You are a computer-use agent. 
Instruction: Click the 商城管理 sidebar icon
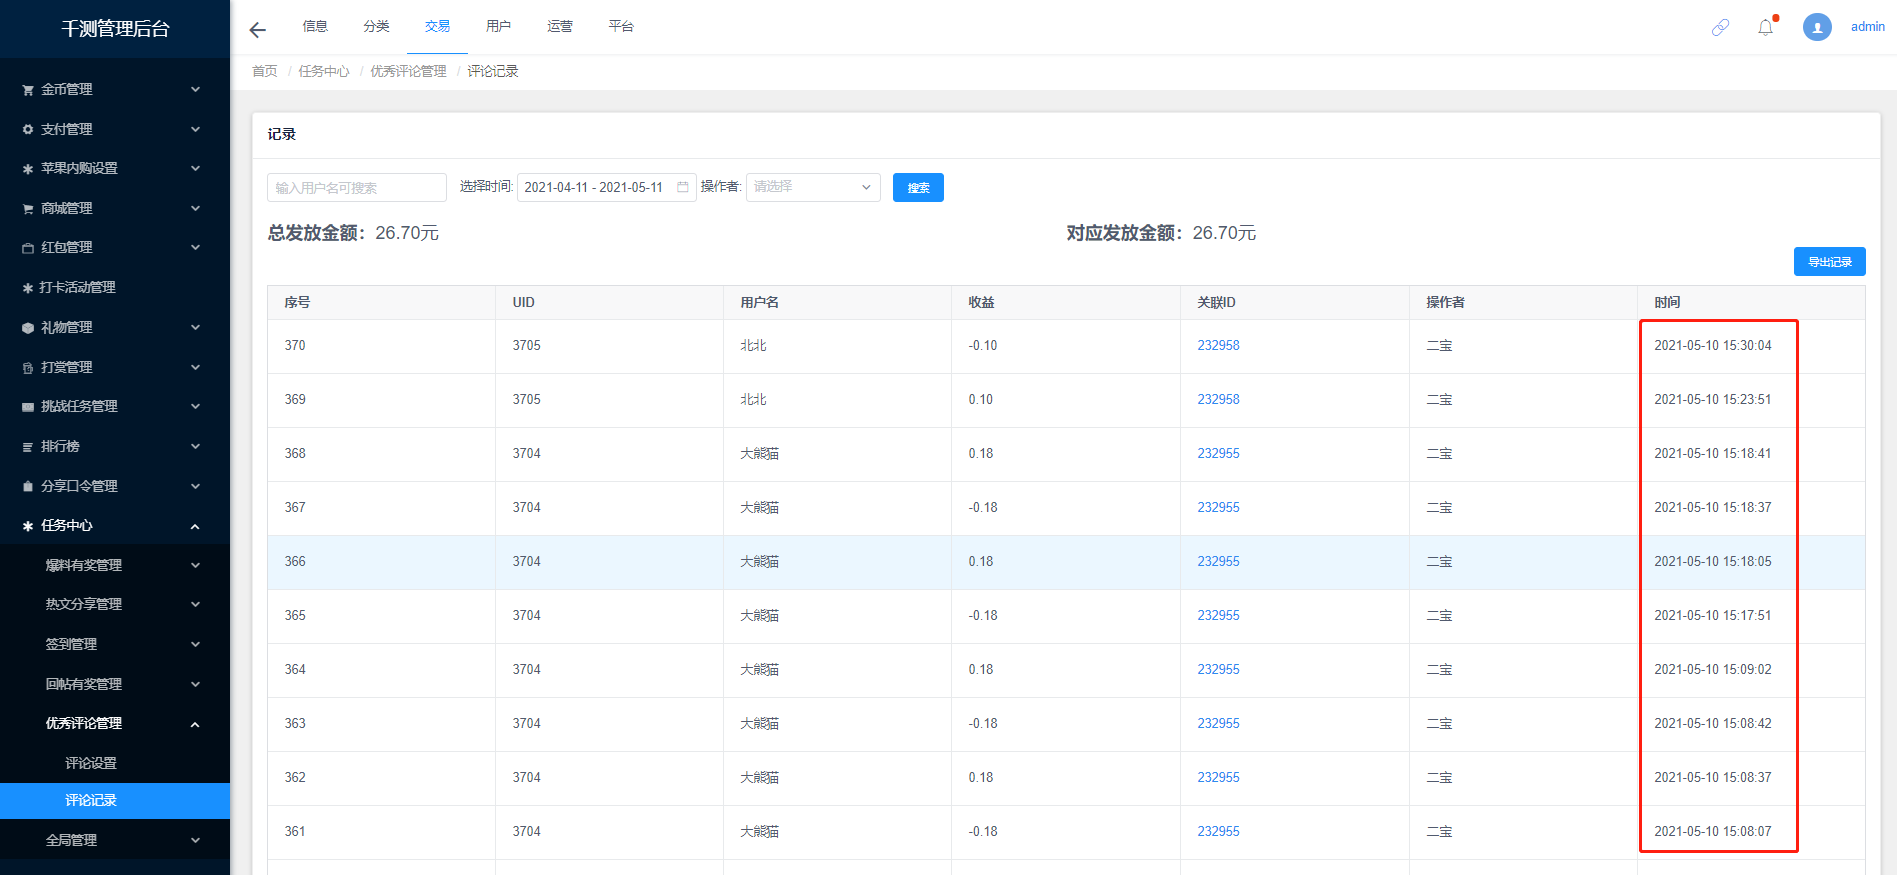tap(28, 209)
